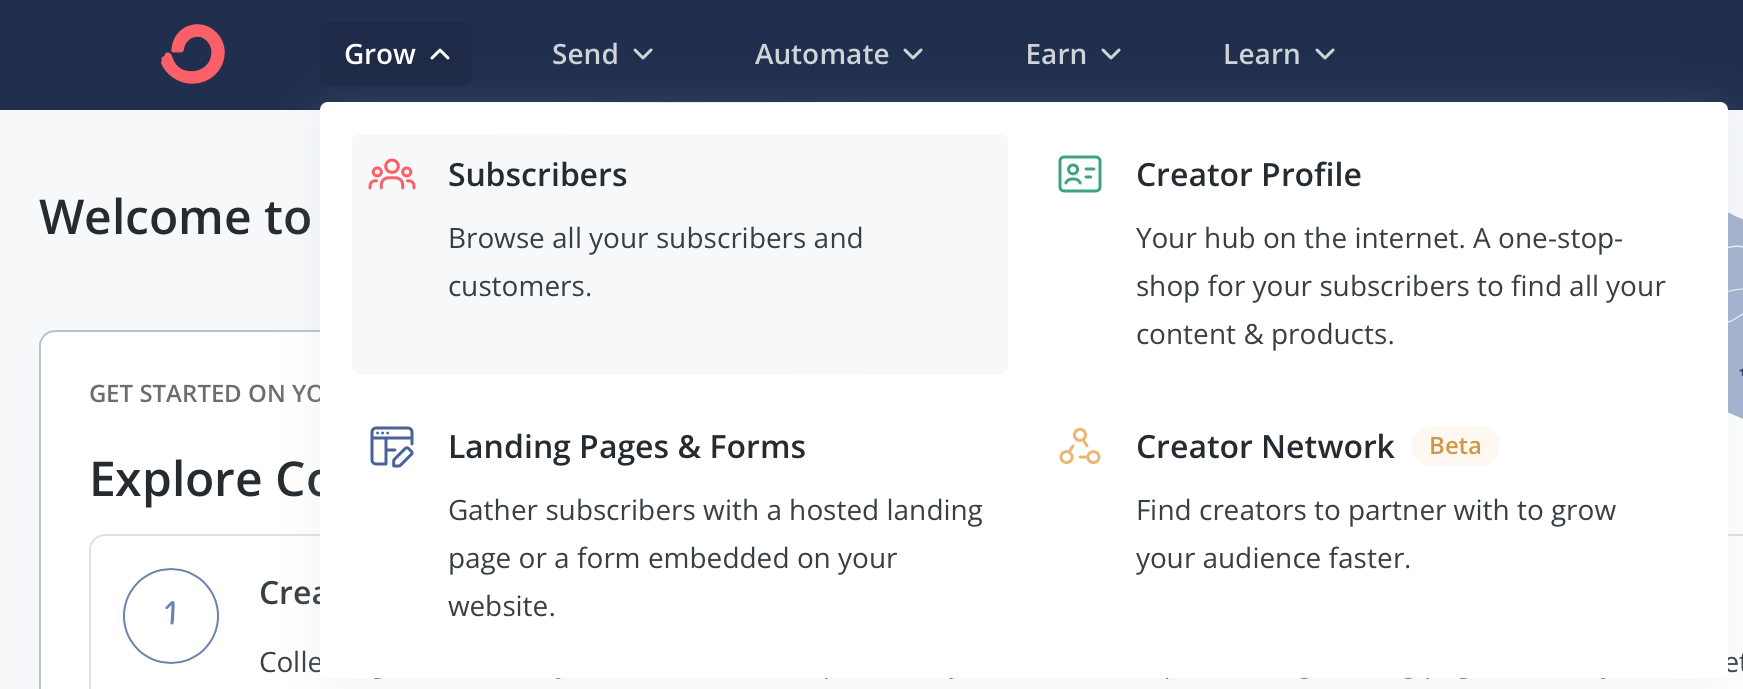
Task: Open the Creator Network heading link
Action: click(x=1265, y=447)
